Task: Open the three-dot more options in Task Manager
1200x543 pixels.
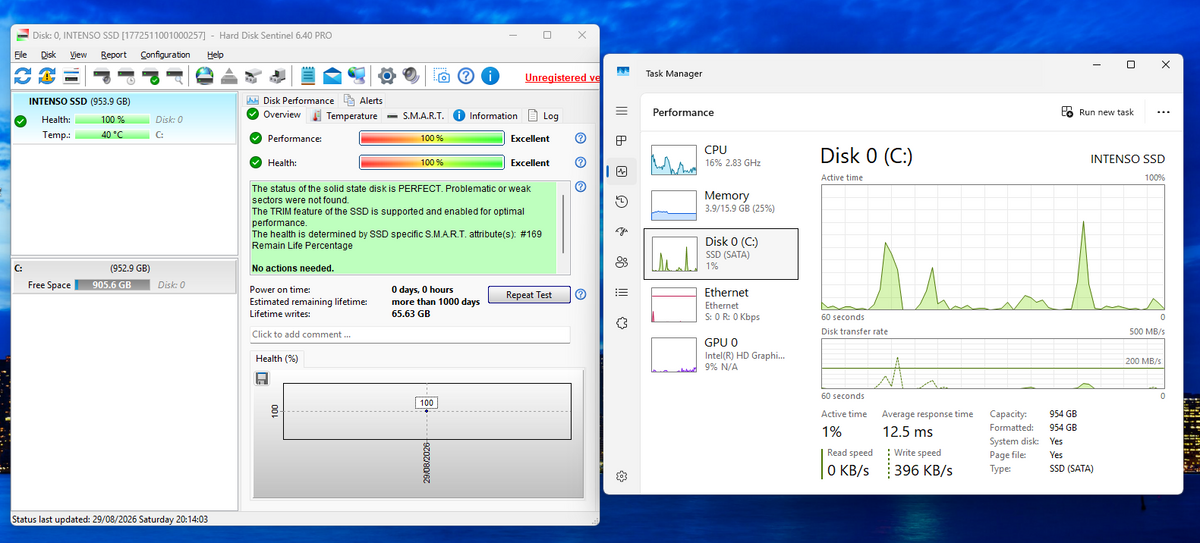Action: click(1163, 112)
